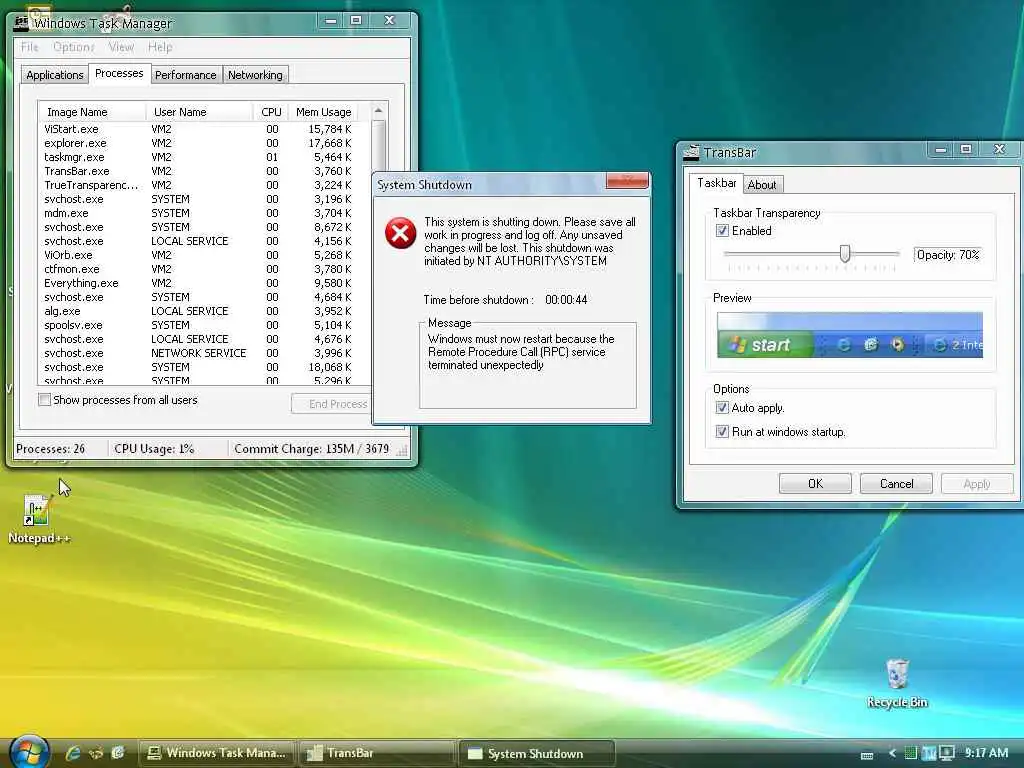1024x768 pixels.
Task: Click Apply in the TransBar window
Action: (977, 484)
